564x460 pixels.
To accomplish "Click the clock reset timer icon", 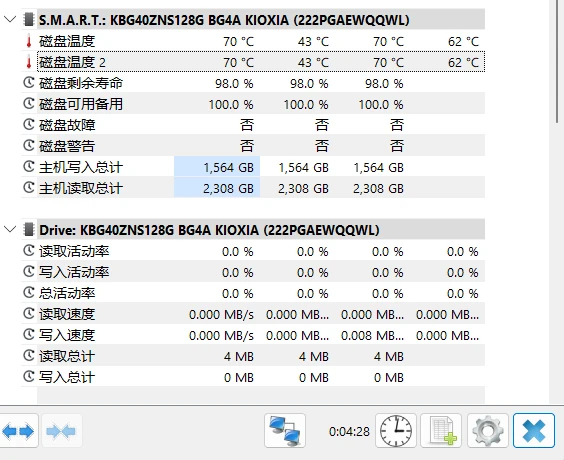I will pyautogui.click(x=396, y=431).
